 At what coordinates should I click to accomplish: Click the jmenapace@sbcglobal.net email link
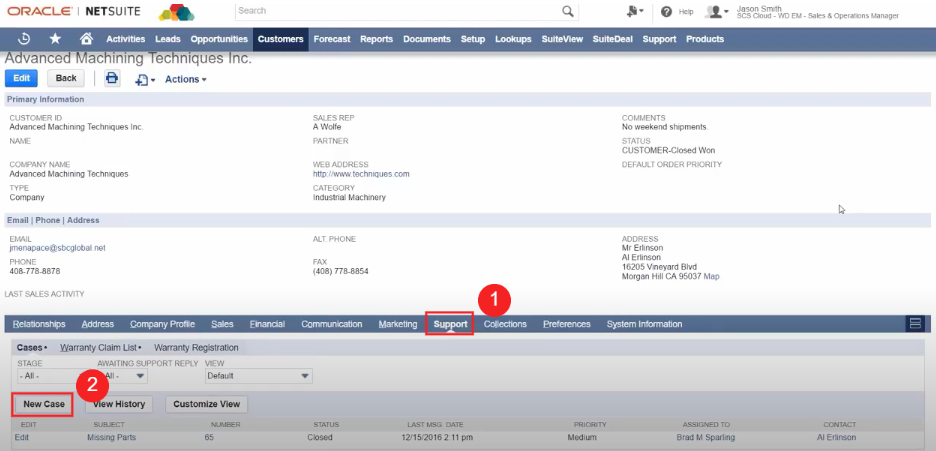click(x=57, y=248)
